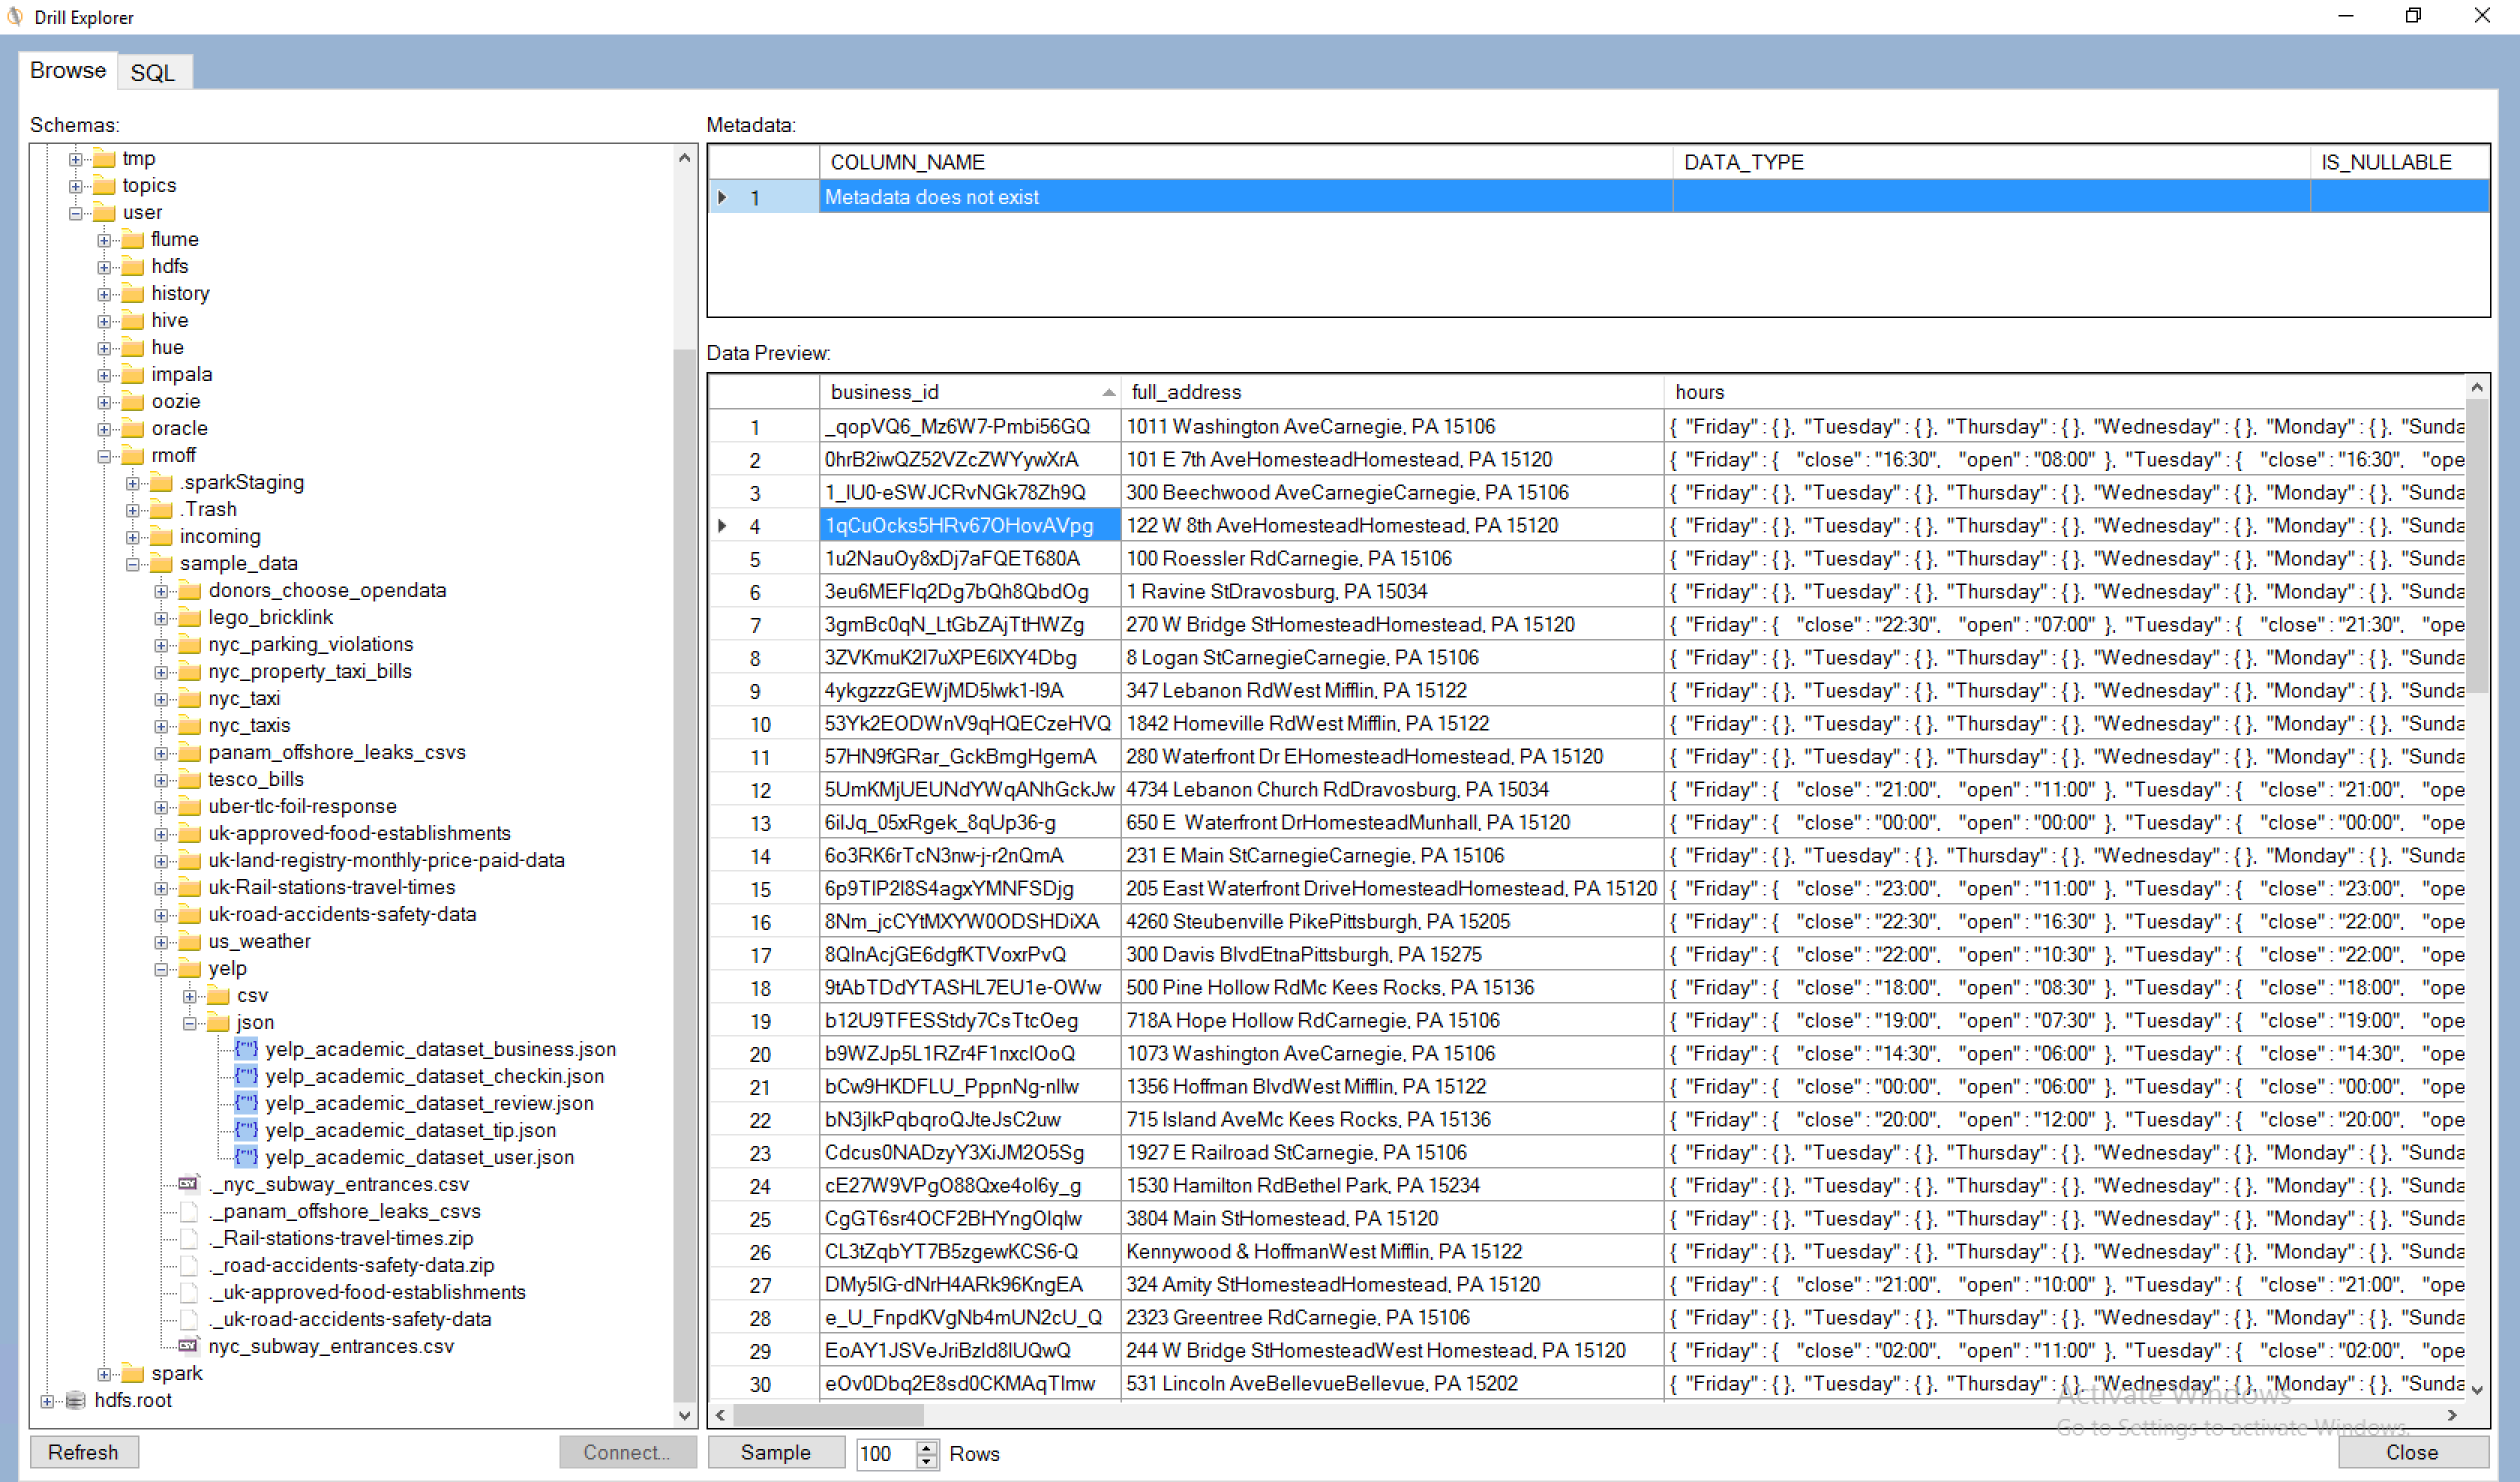
Task: Collapse the sample_data folder tree
Action: coord(133,564)
